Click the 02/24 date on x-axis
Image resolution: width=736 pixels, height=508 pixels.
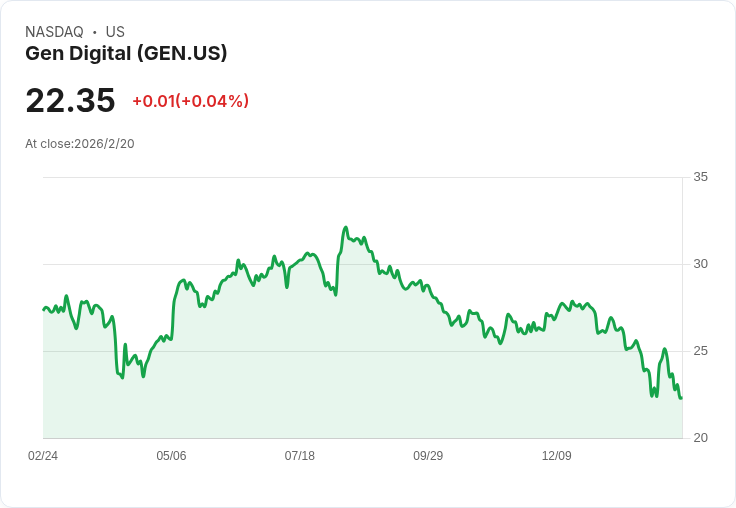pos(43,456)
